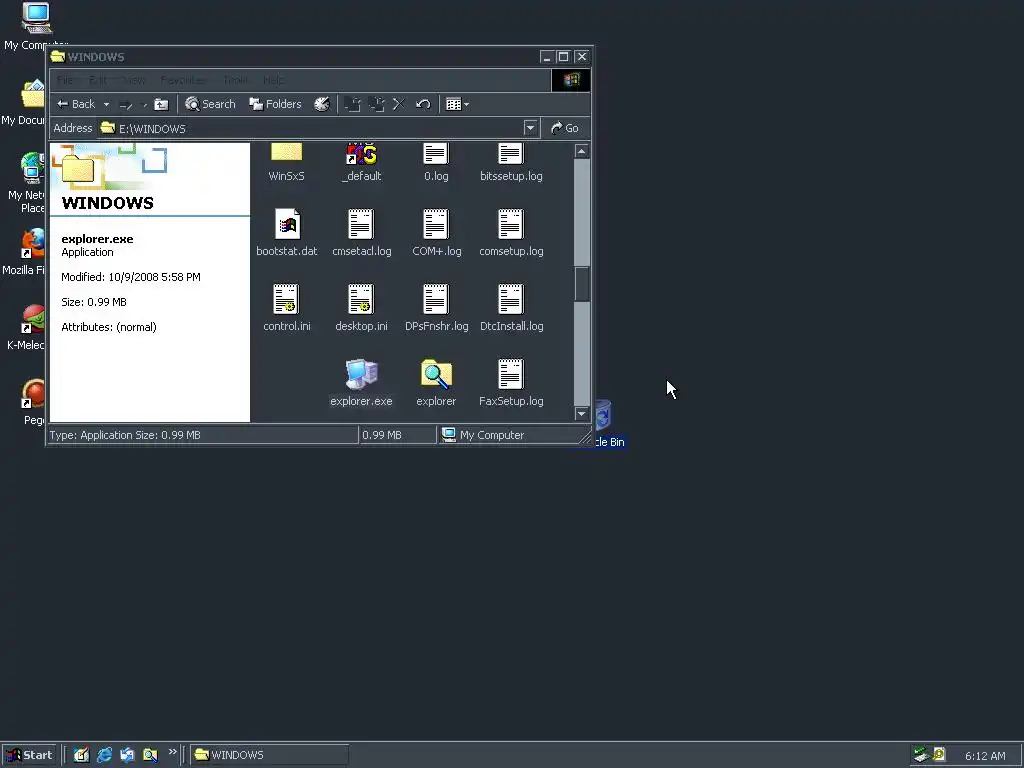Open Internet Explorer from Quick Launch
The width and height of the screenshot is (1024, 768).
[104, 755]
